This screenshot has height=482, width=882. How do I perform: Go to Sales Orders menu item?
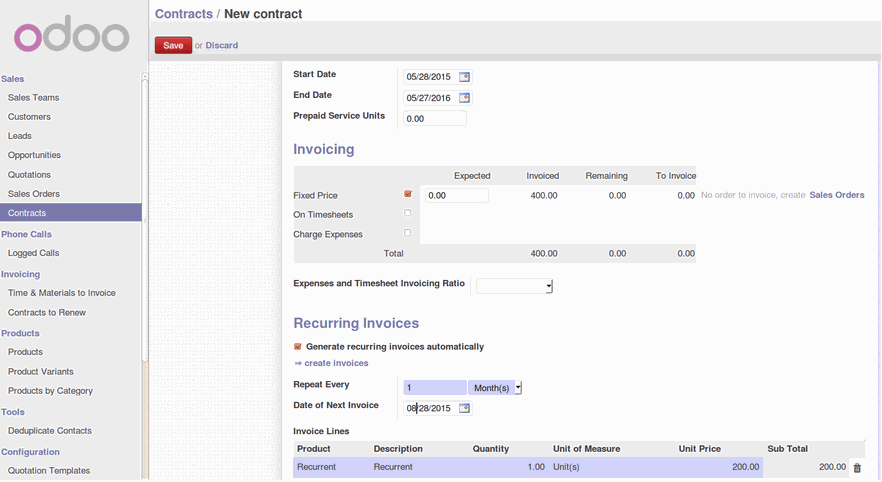coord(34,194)
